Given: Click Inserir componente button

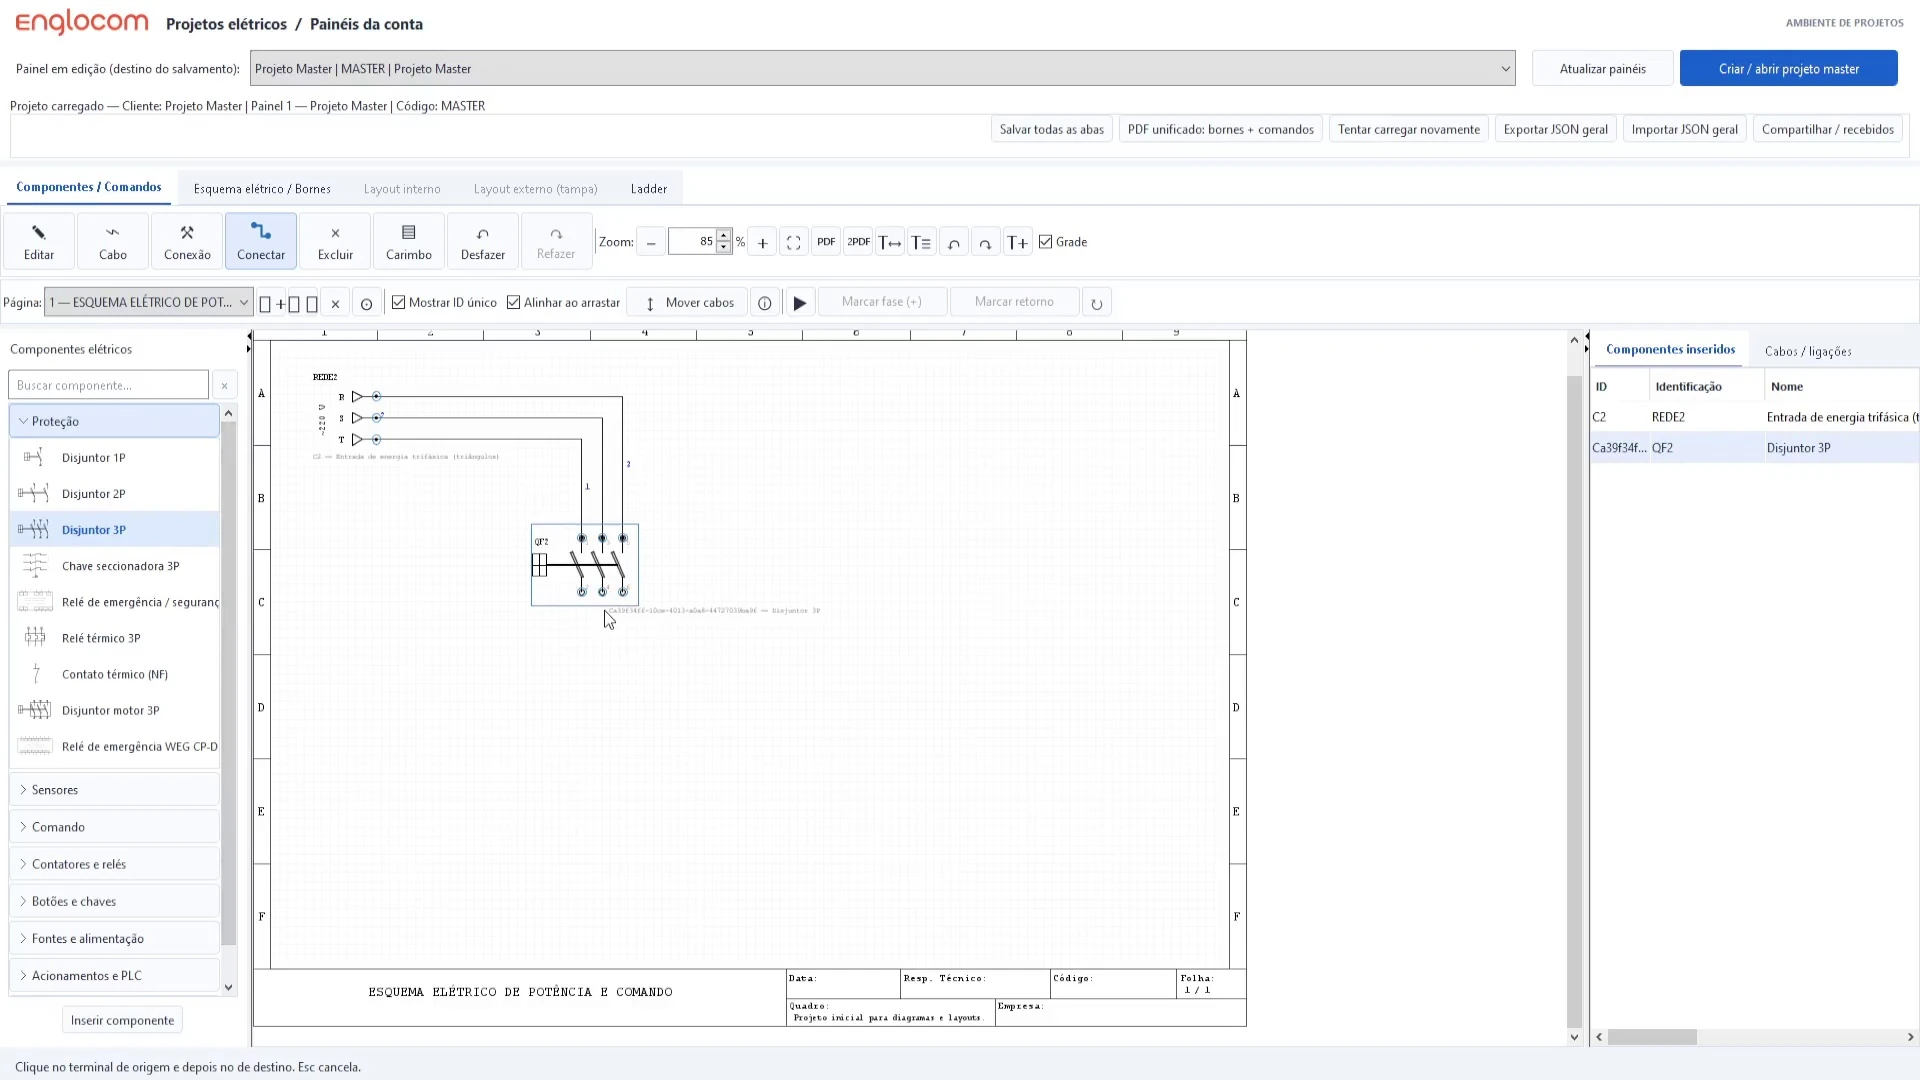Looking at the screenshot, I should pyautogui.click(x=122, y=1020).
